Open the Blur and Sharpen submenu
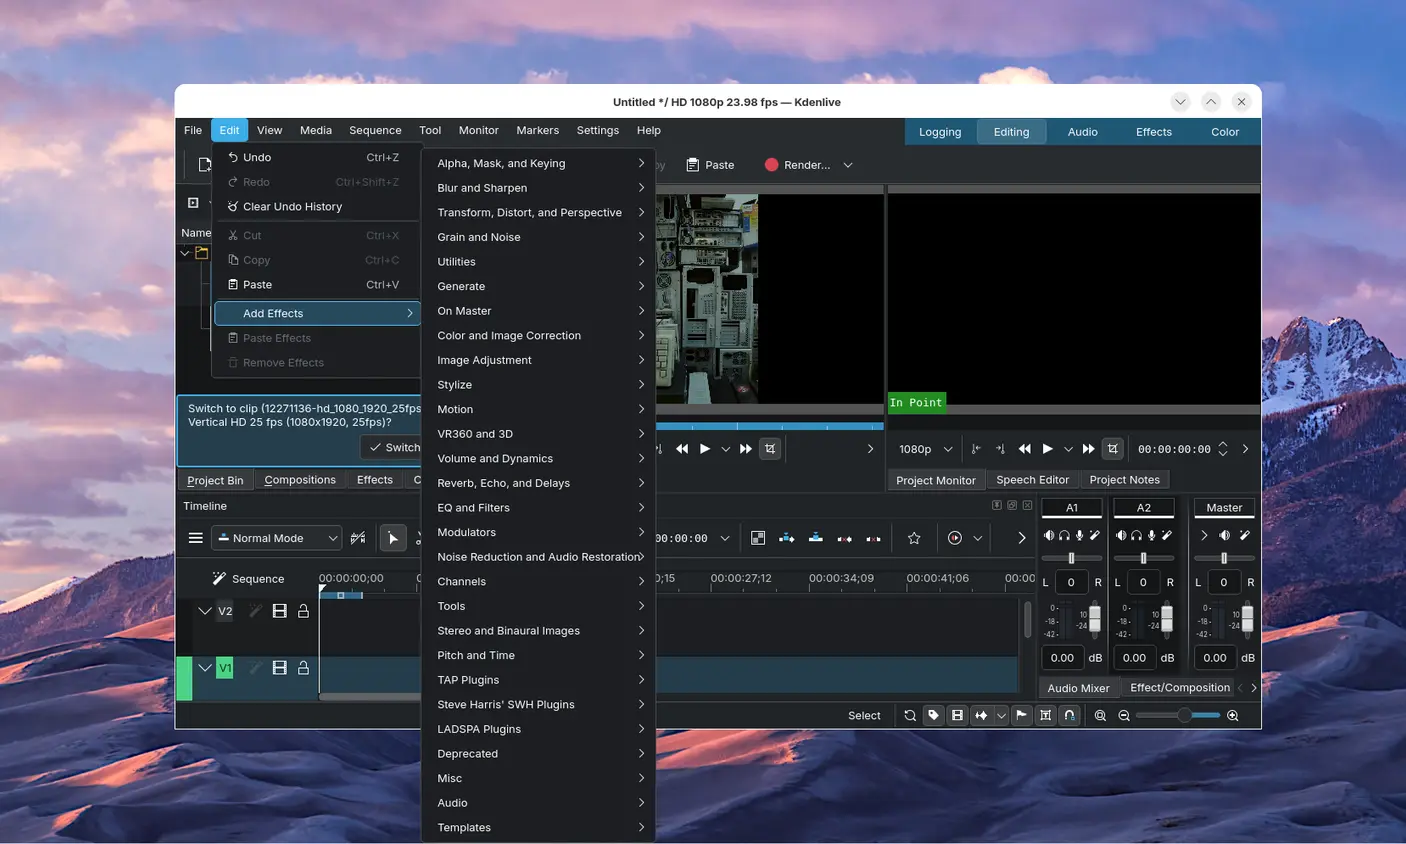 (x=539, y=188)
